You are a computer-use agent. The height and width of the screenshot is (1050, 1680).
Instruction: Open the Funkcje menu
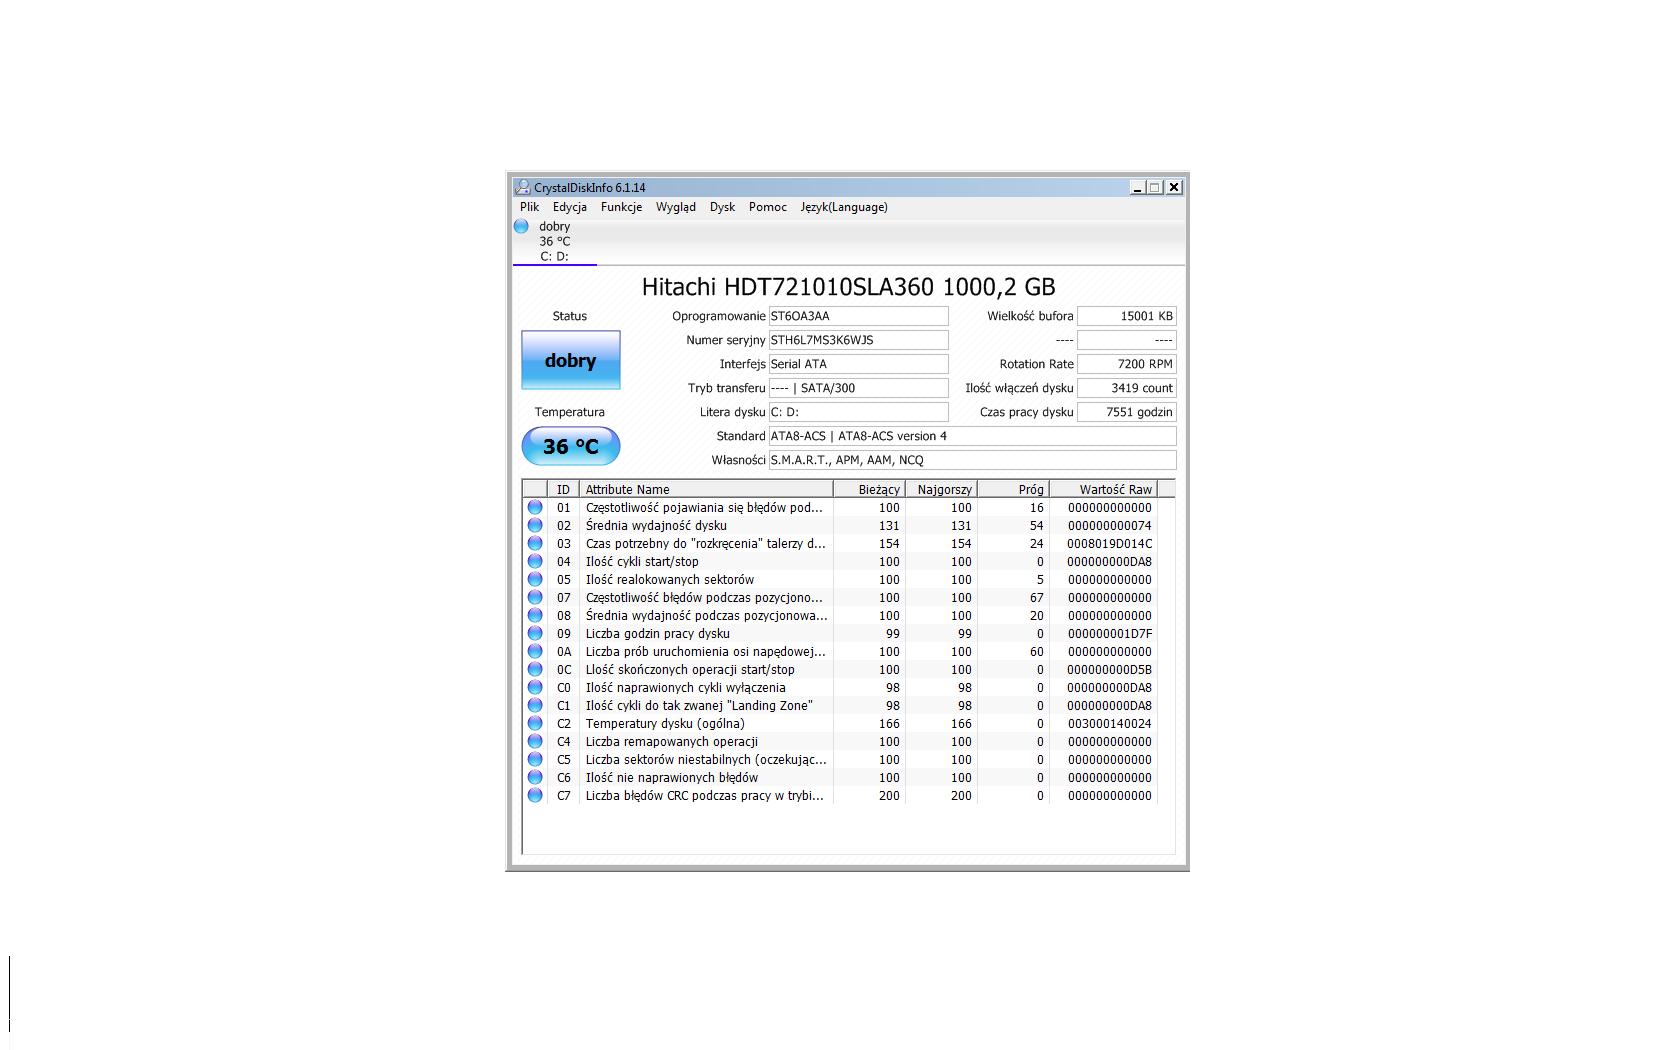click(x=621, y=207)
